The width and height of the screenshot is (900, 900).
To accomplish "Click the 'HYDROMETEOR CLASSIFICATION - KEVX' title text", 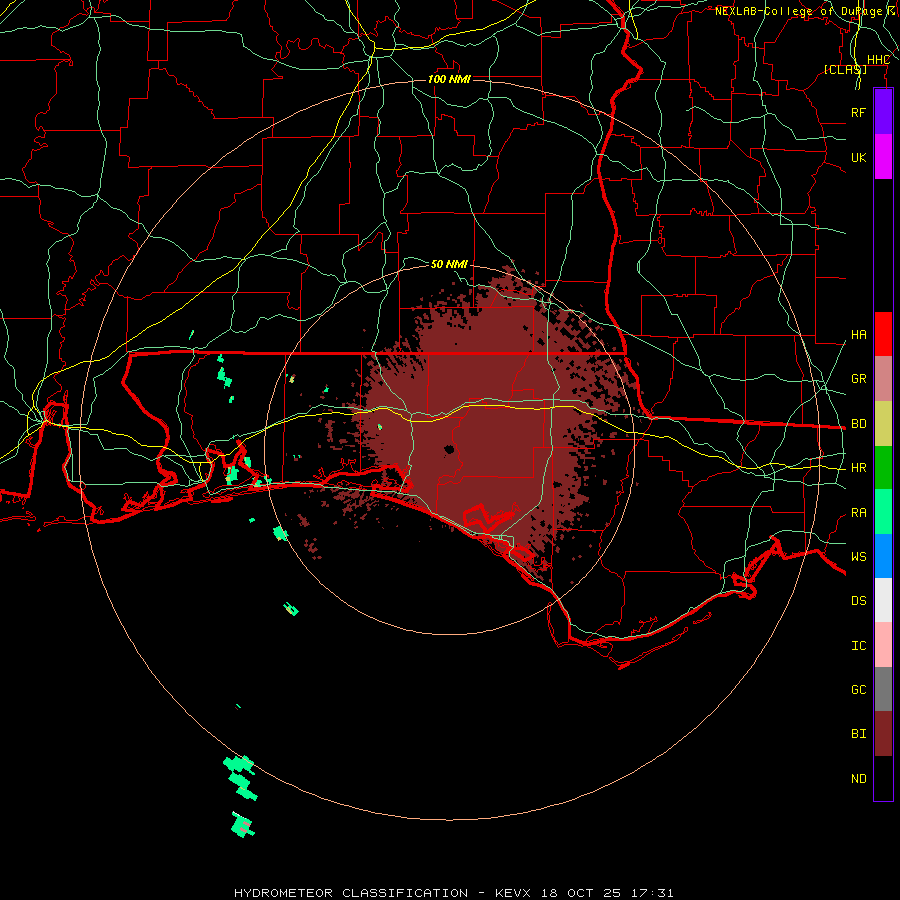I will coord(385,893).
